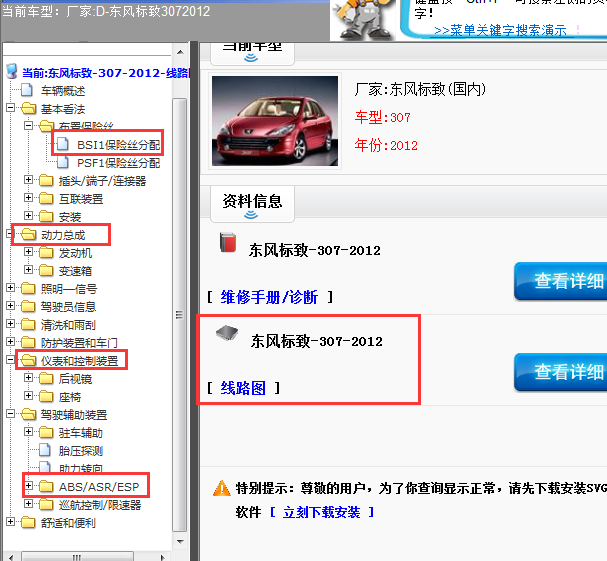Click the horizontal scrollbar thumb in tree panel

click(x=77, y=557)
